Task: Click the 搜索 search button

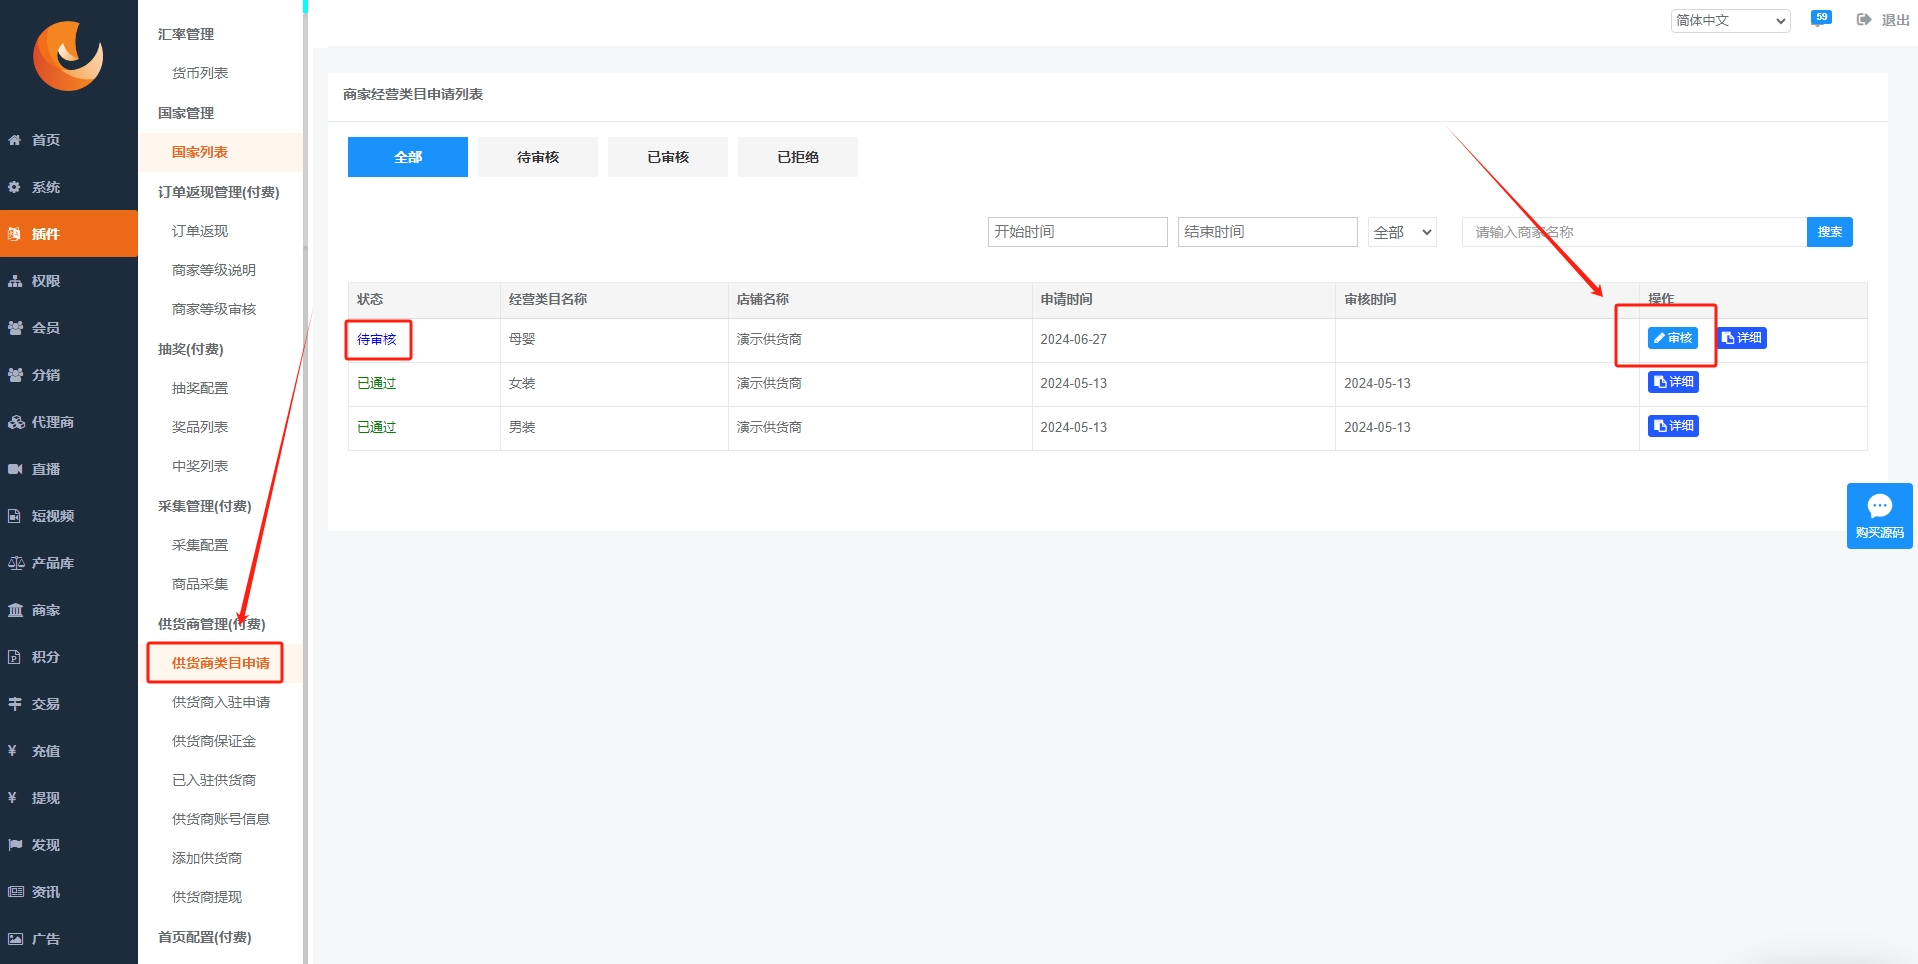Action: [x=1829, y=232]
